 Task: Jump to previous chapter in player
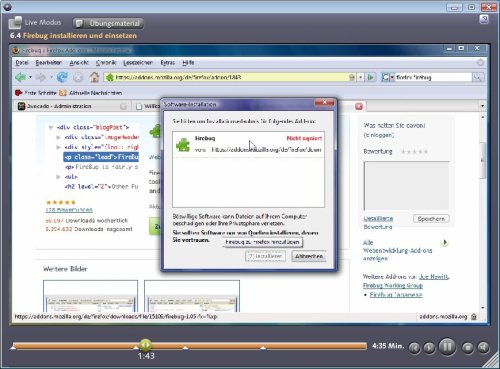(414, 348)
